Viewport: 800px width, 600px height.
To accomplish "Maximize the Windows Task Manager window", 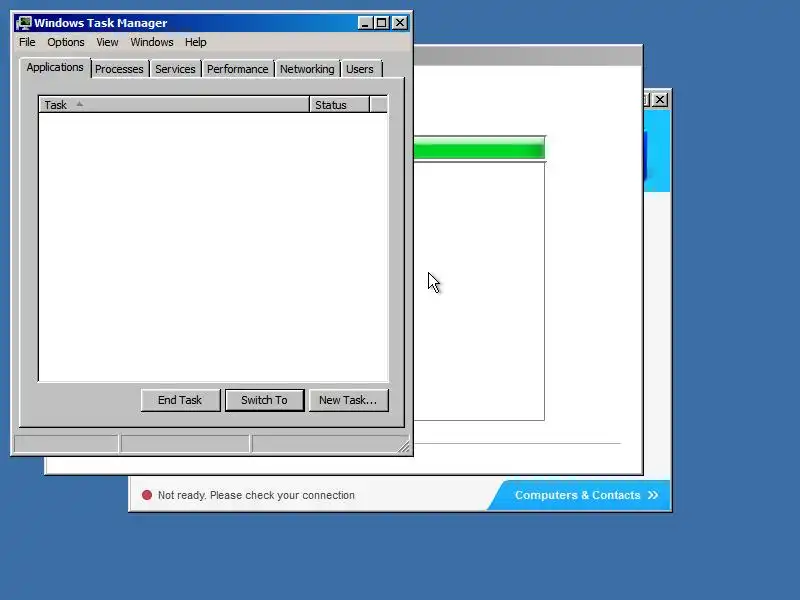I will pos(382,23).
